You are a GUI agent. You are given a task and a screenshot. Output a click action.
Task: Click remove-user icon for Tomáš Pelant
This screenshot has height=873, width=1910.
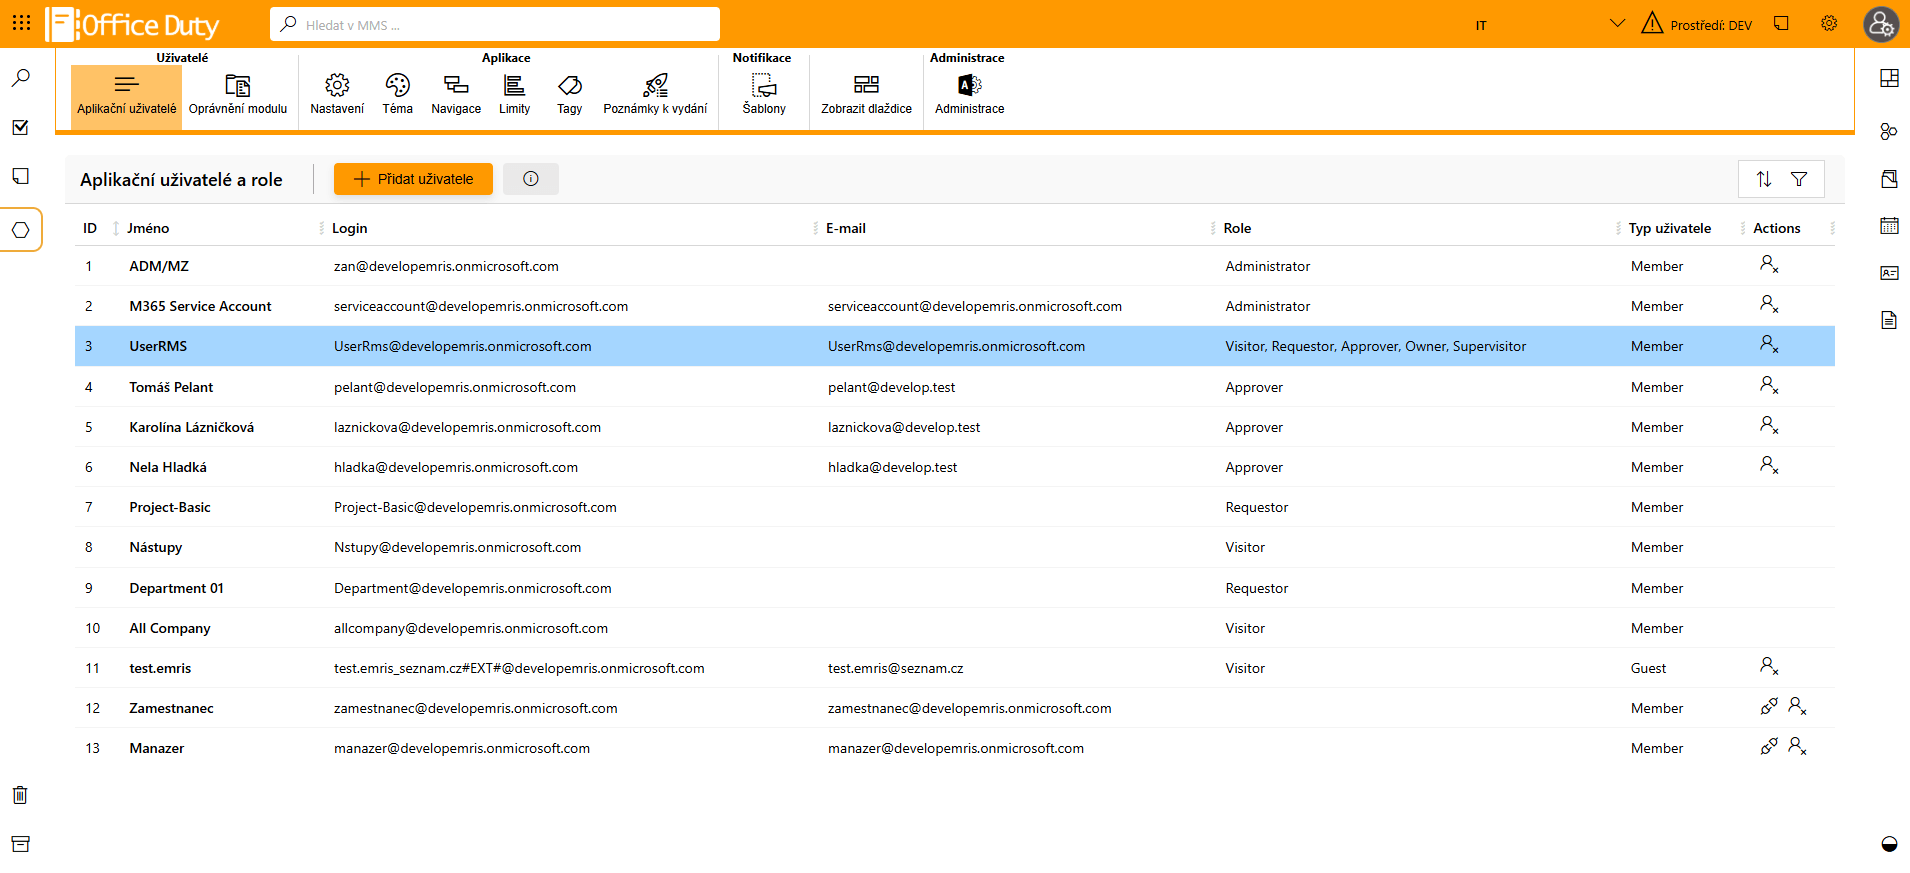click(1769, 385)
